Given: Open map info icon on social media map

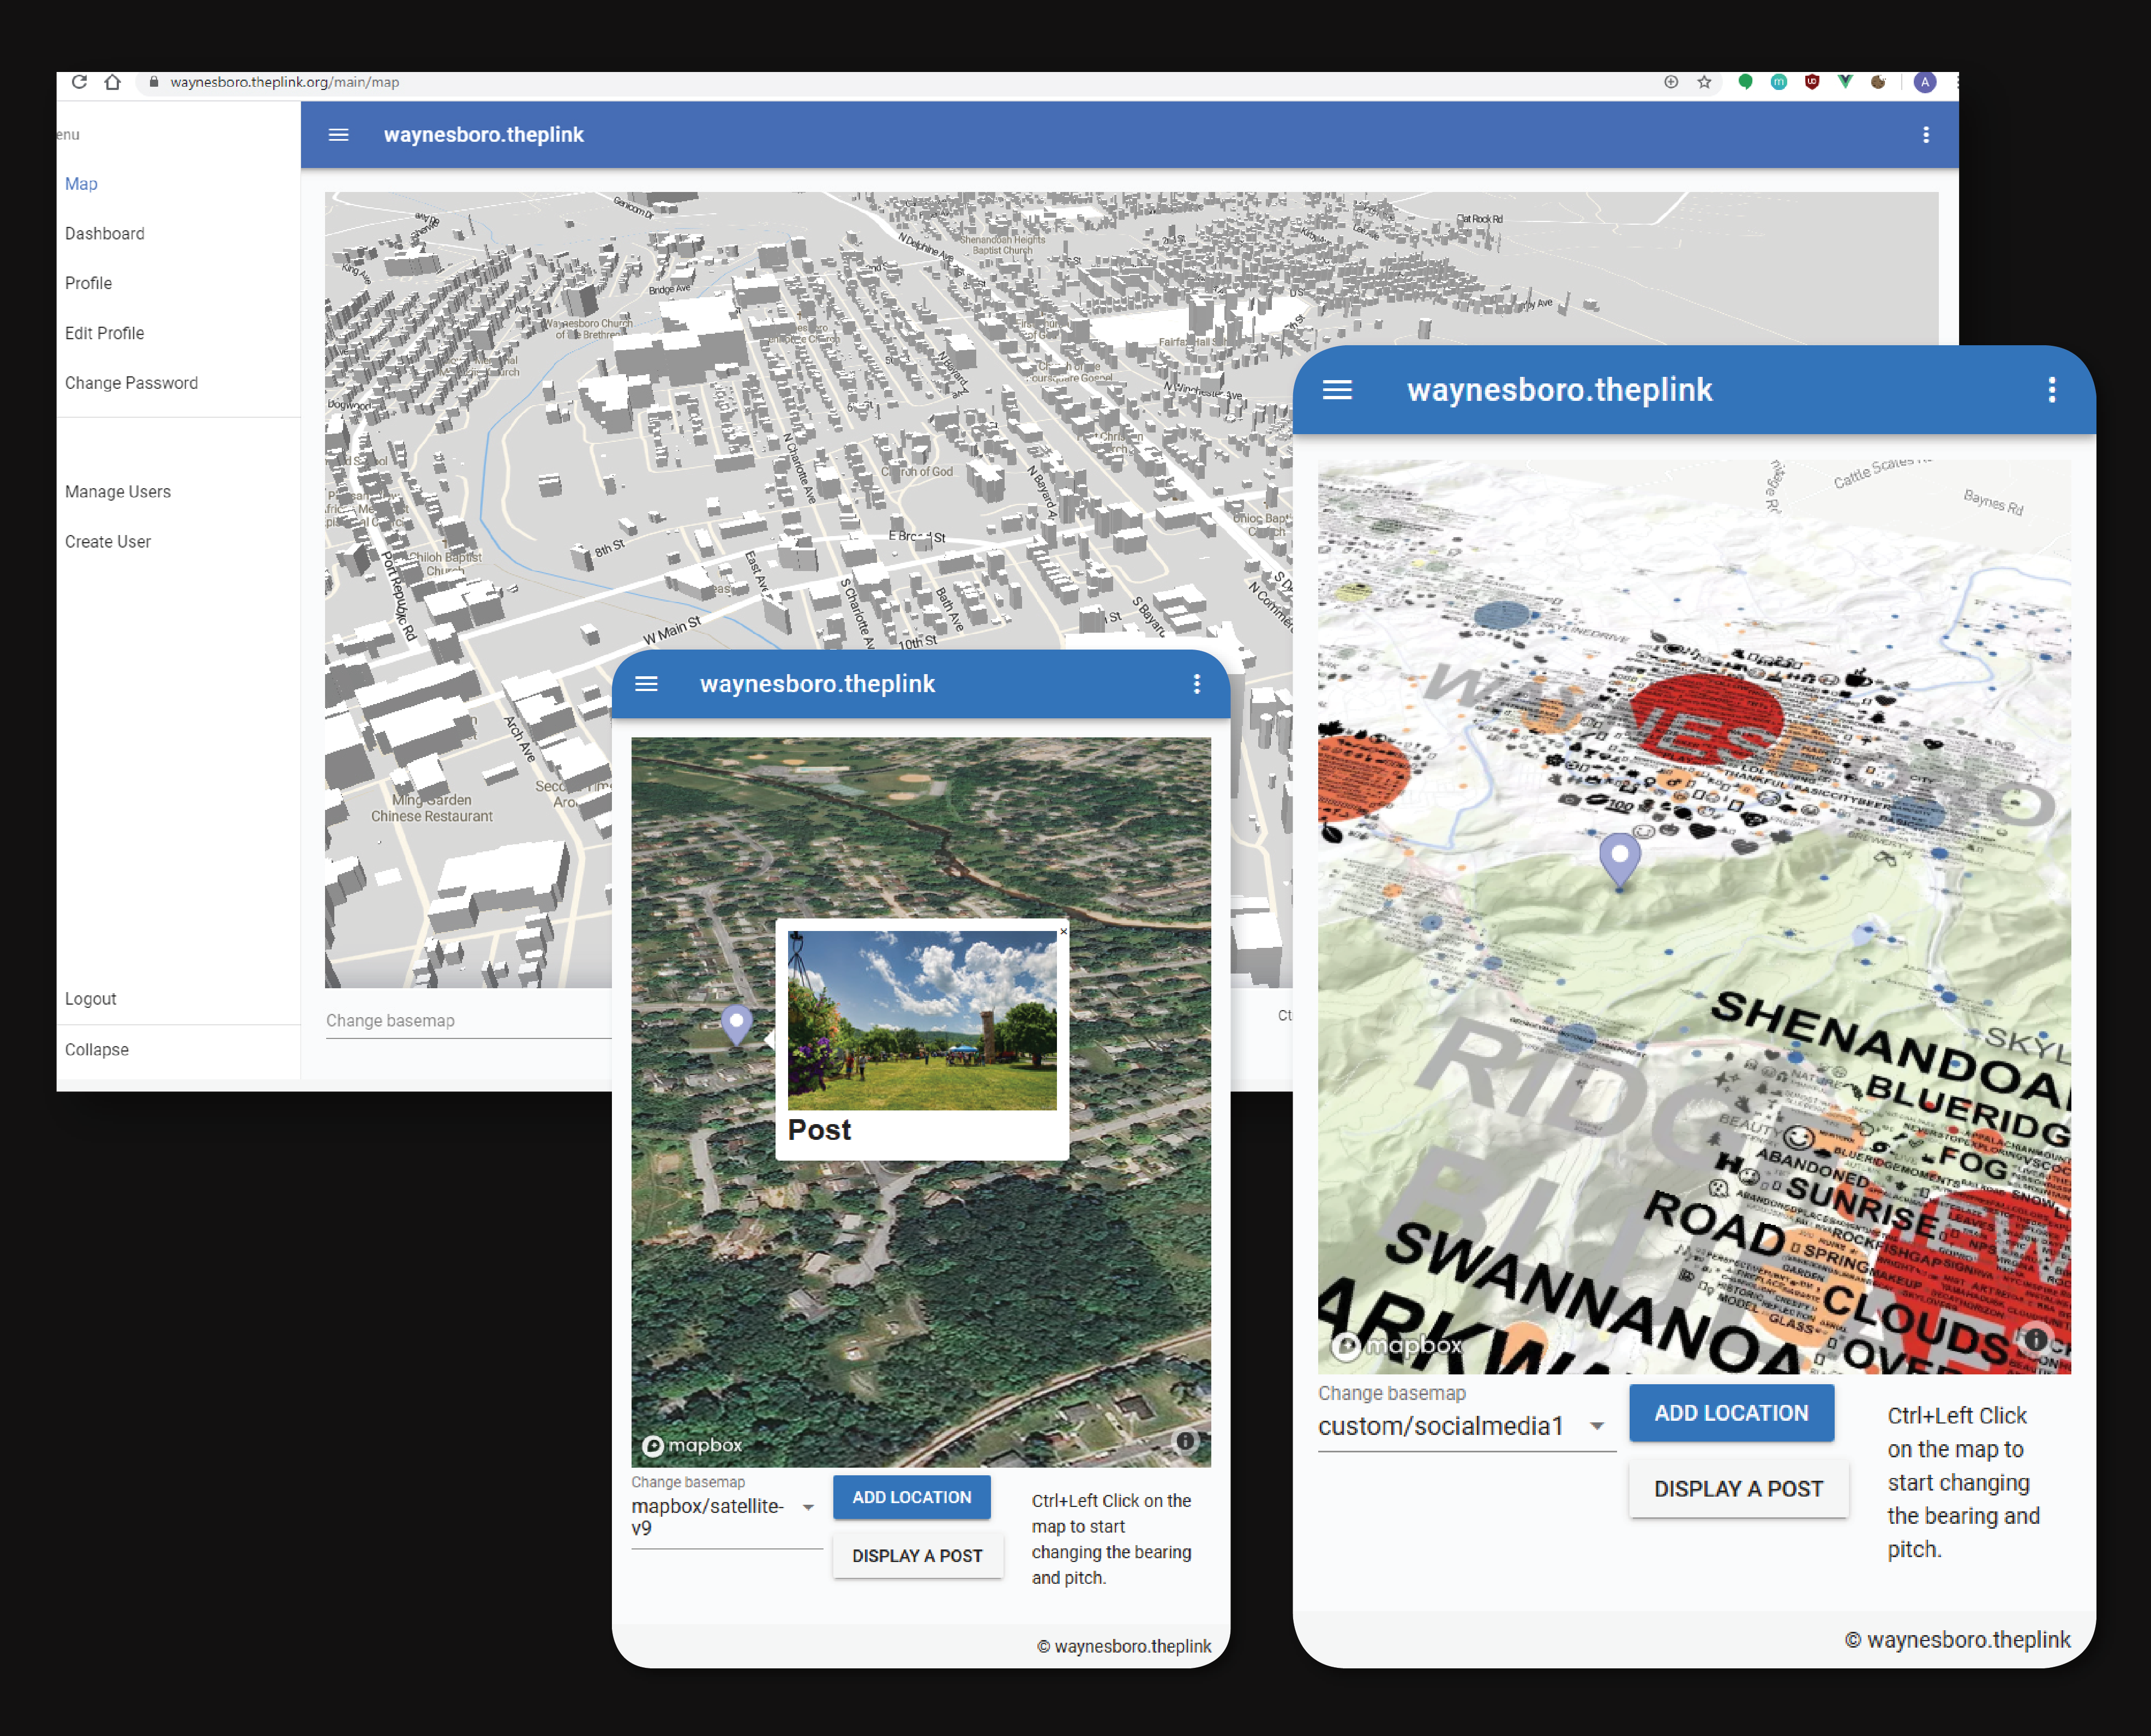Looking at the screenshot, I should click(x=2035, y=1339).
